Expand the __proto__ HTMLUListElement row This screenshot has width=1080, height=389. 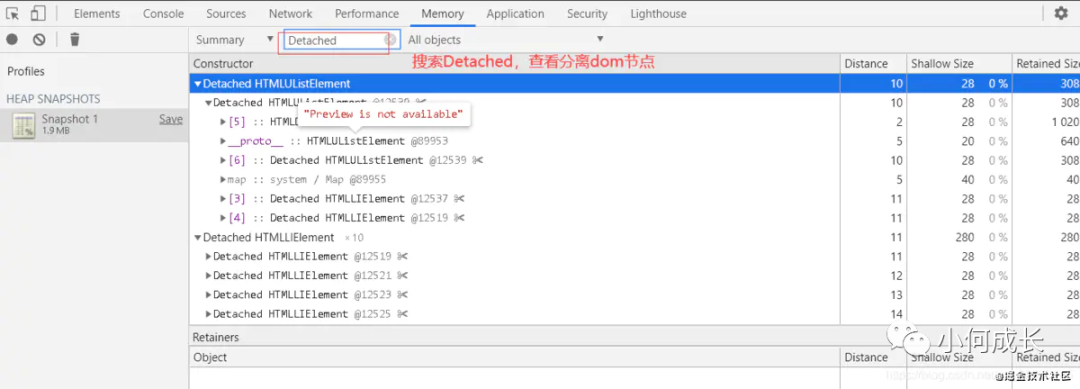pos(222,141)
